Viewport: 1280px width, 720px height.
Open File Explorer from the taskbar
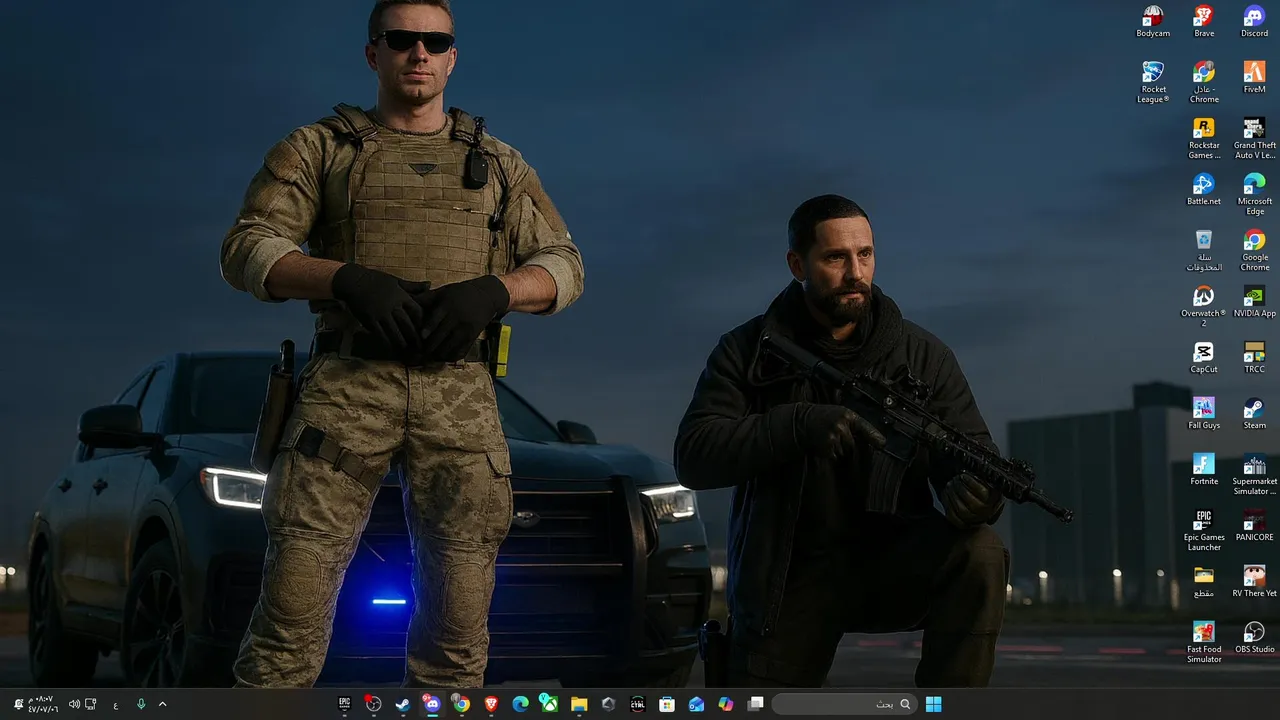point(579,704)
